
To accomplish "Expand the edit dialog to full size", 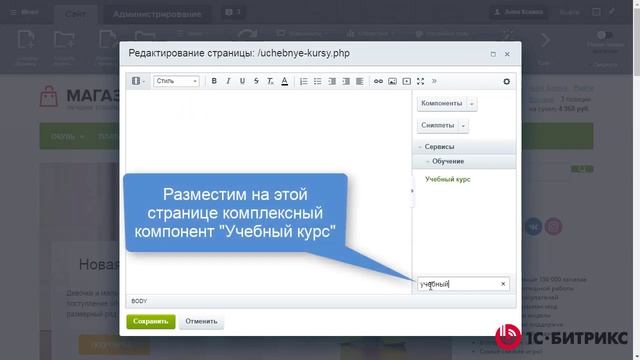I will (x=493, y=54).
